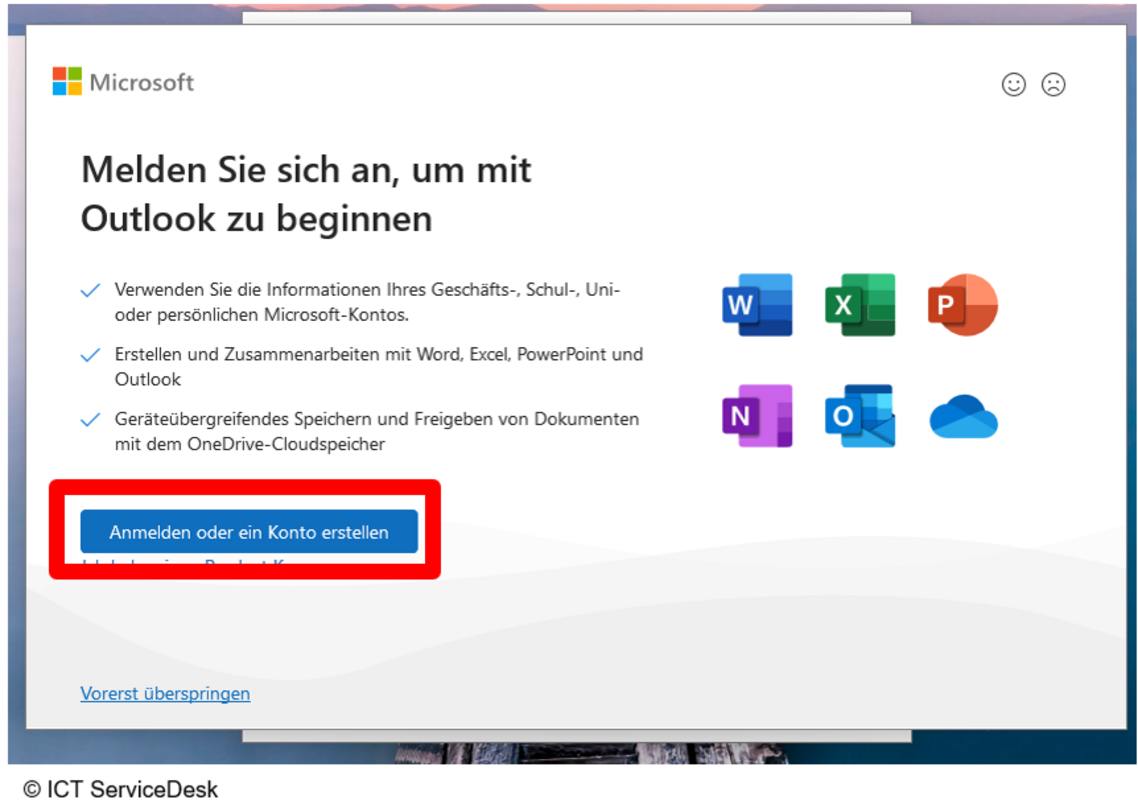Image resolution: width=1138 pixels, height=800 pixels.
Task: Click the Microsoft logo
Action: 123,82
